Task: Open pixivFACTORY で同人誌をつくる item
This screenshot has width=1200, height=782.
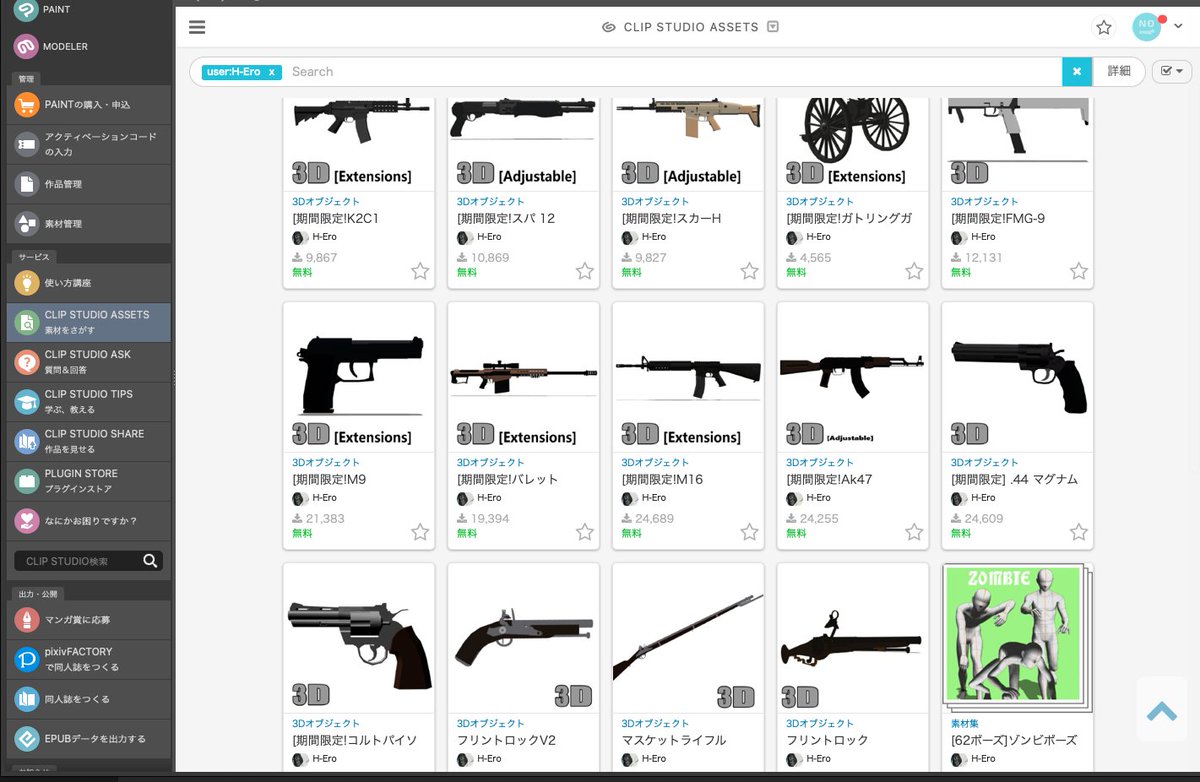Action: pyautogui.click(x=89, y=659)
